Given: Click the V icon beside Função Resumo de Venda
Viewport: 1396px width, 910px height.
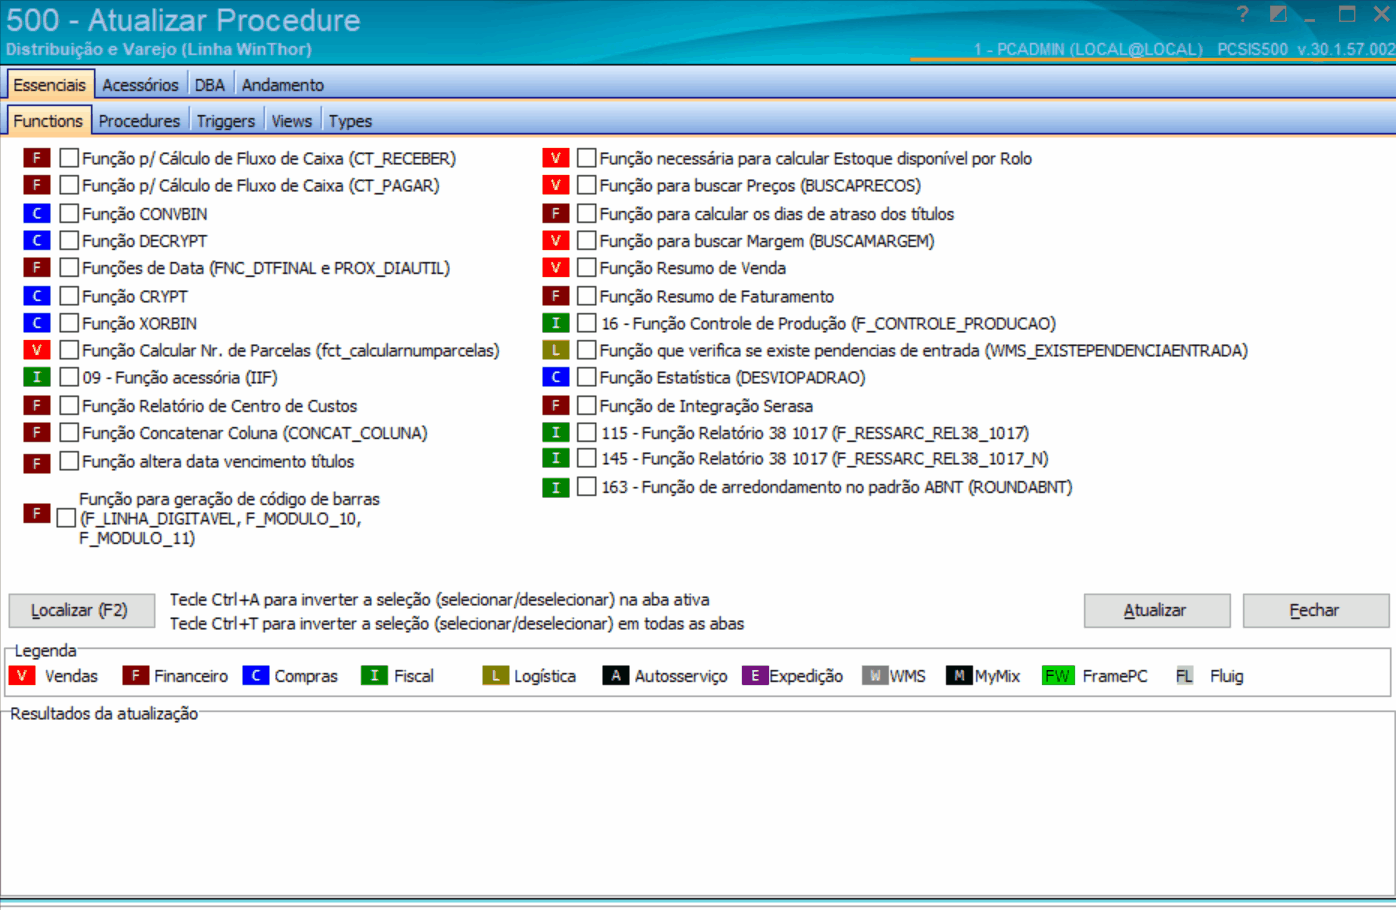Looking at the screenshot, I should point(556,267).
